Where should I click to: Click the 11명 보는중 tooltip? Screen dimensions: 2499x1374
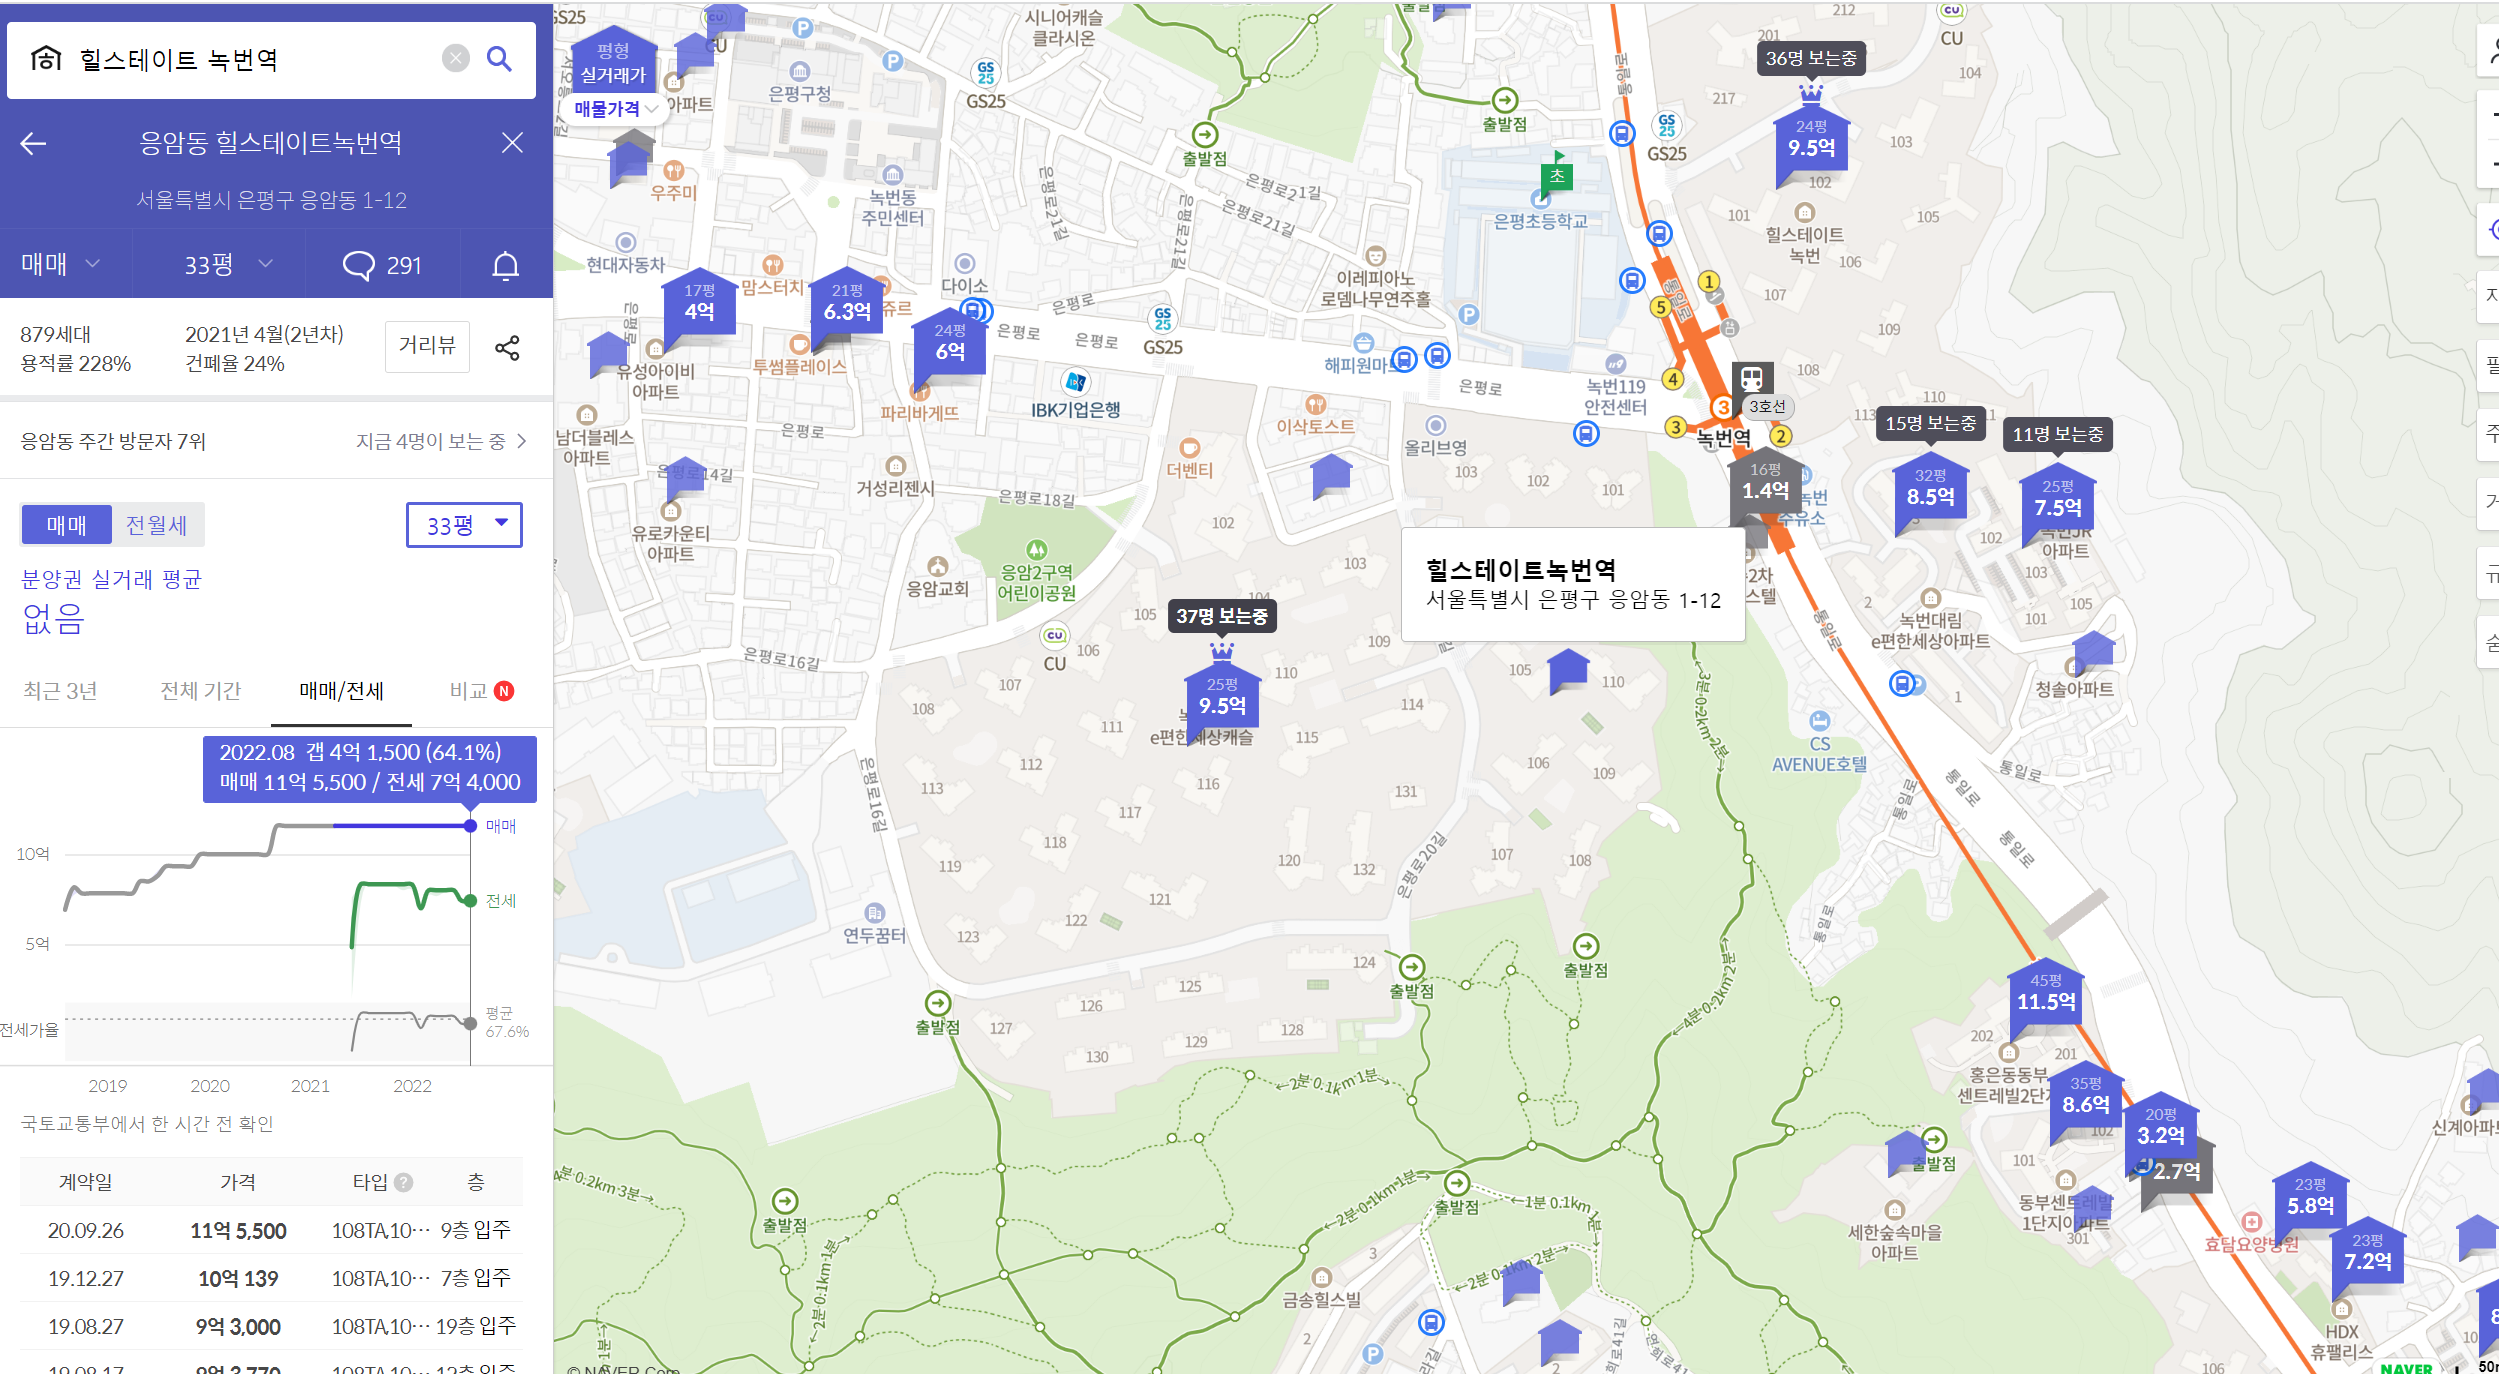click(x=2058, y=434)
